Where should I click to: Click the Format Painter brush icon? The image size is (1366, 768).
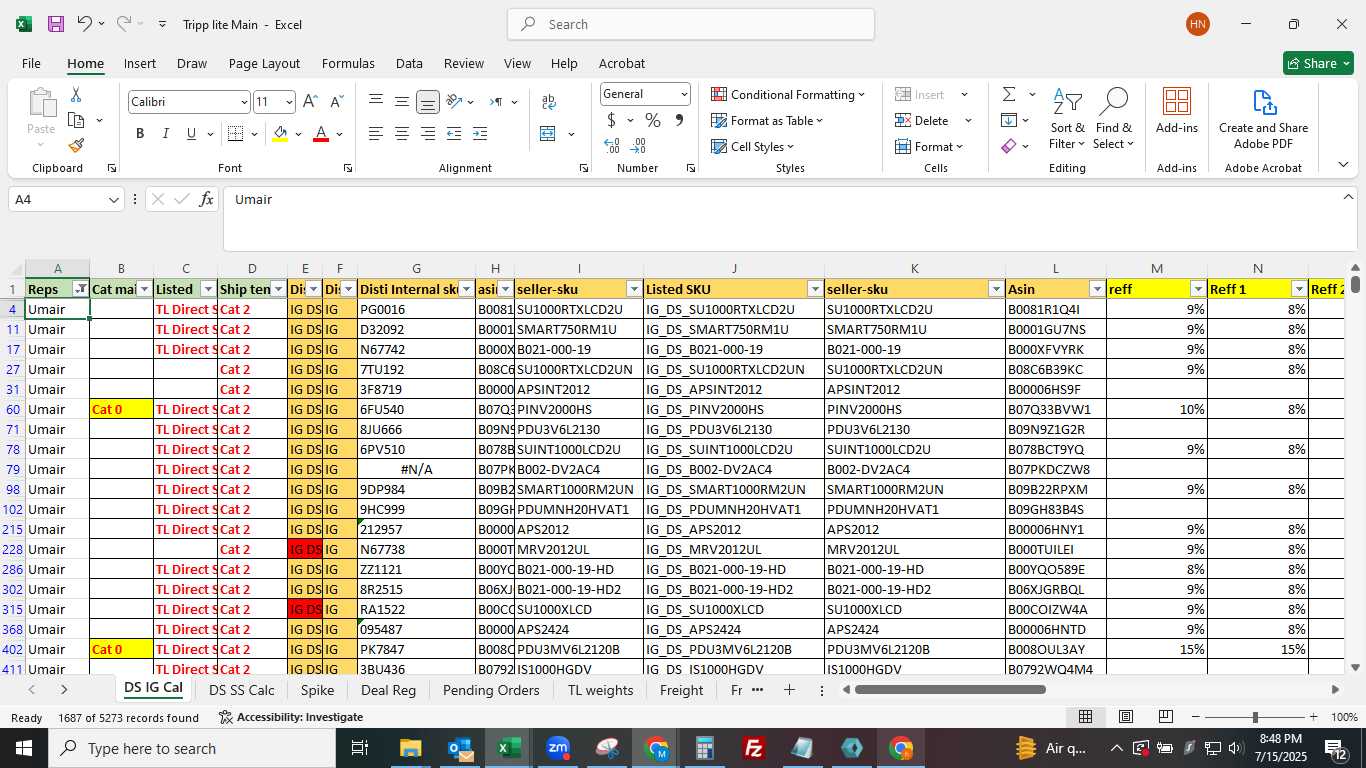point(76,145)
